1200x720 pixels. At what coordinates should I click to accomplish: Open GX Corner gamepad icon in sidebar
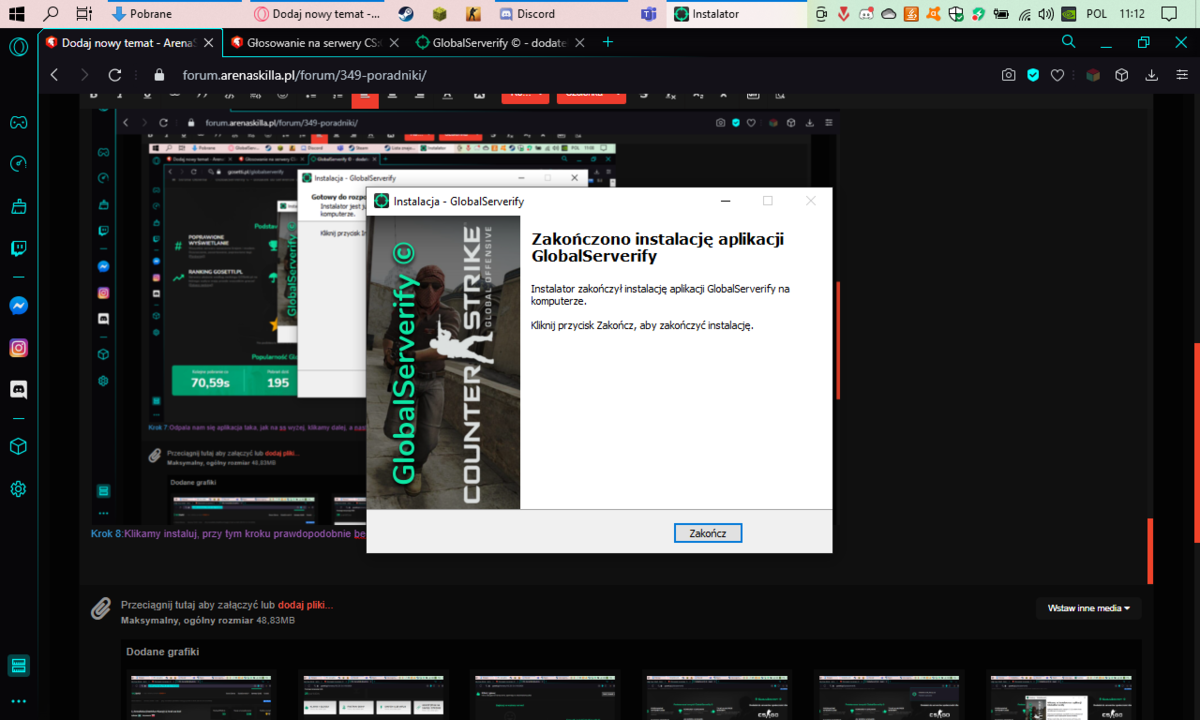(x=18, y=122)
